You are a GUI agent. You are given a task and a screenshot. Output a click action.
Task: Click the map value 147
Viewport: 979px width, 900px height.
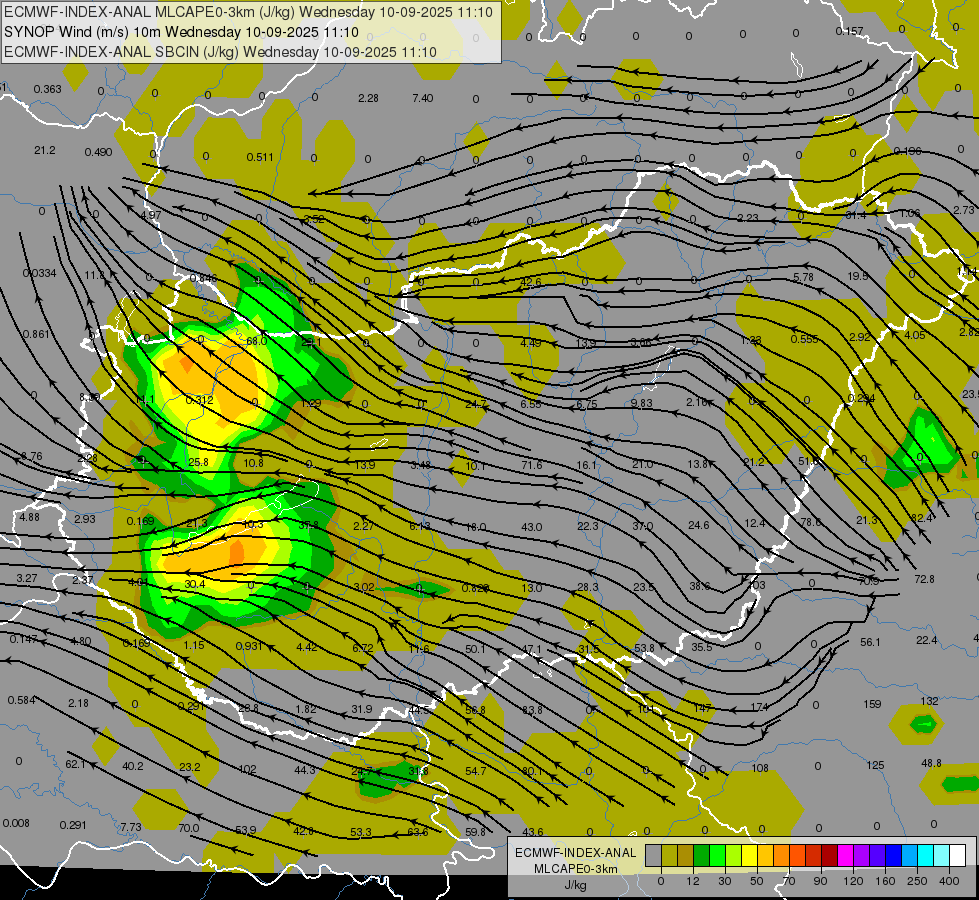702,708
